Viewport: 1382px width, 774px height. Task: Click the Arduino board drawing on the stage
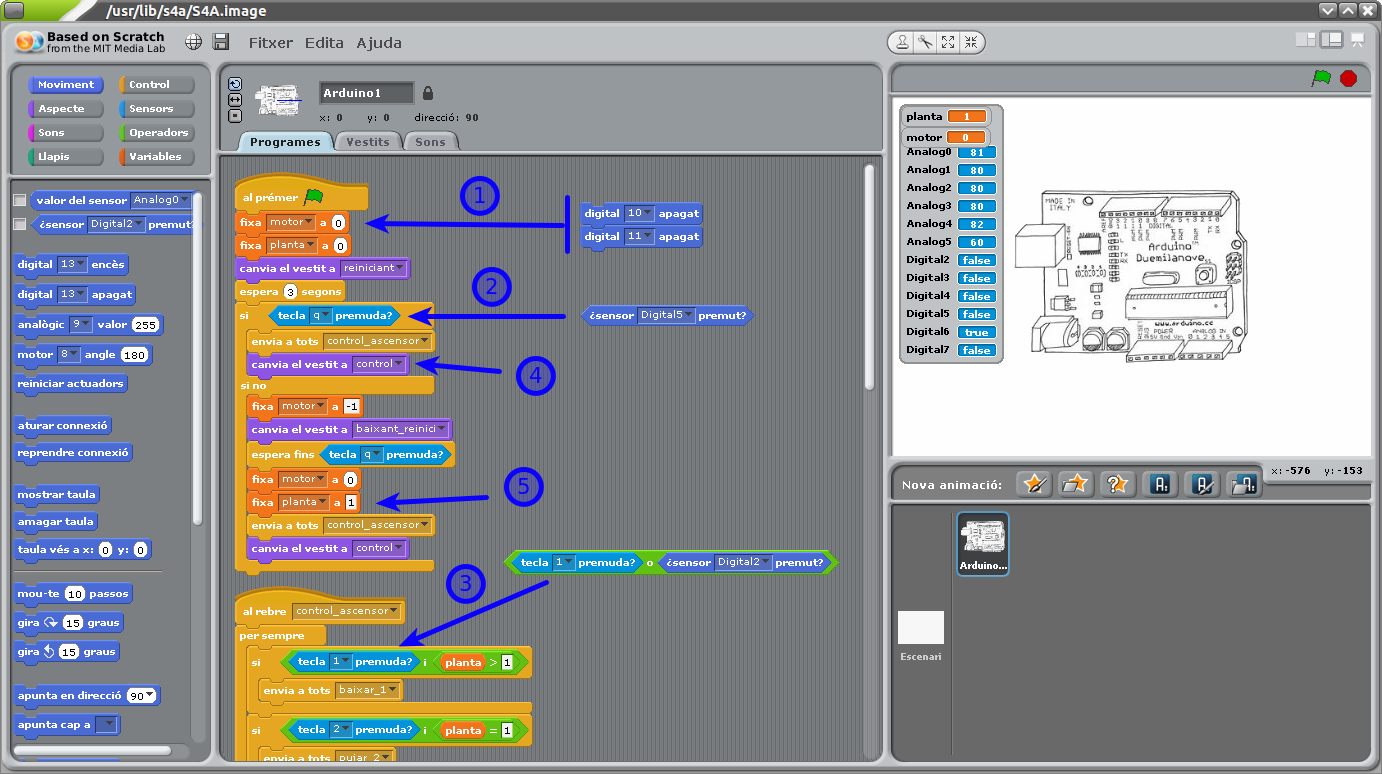(x=1129, y=274)
